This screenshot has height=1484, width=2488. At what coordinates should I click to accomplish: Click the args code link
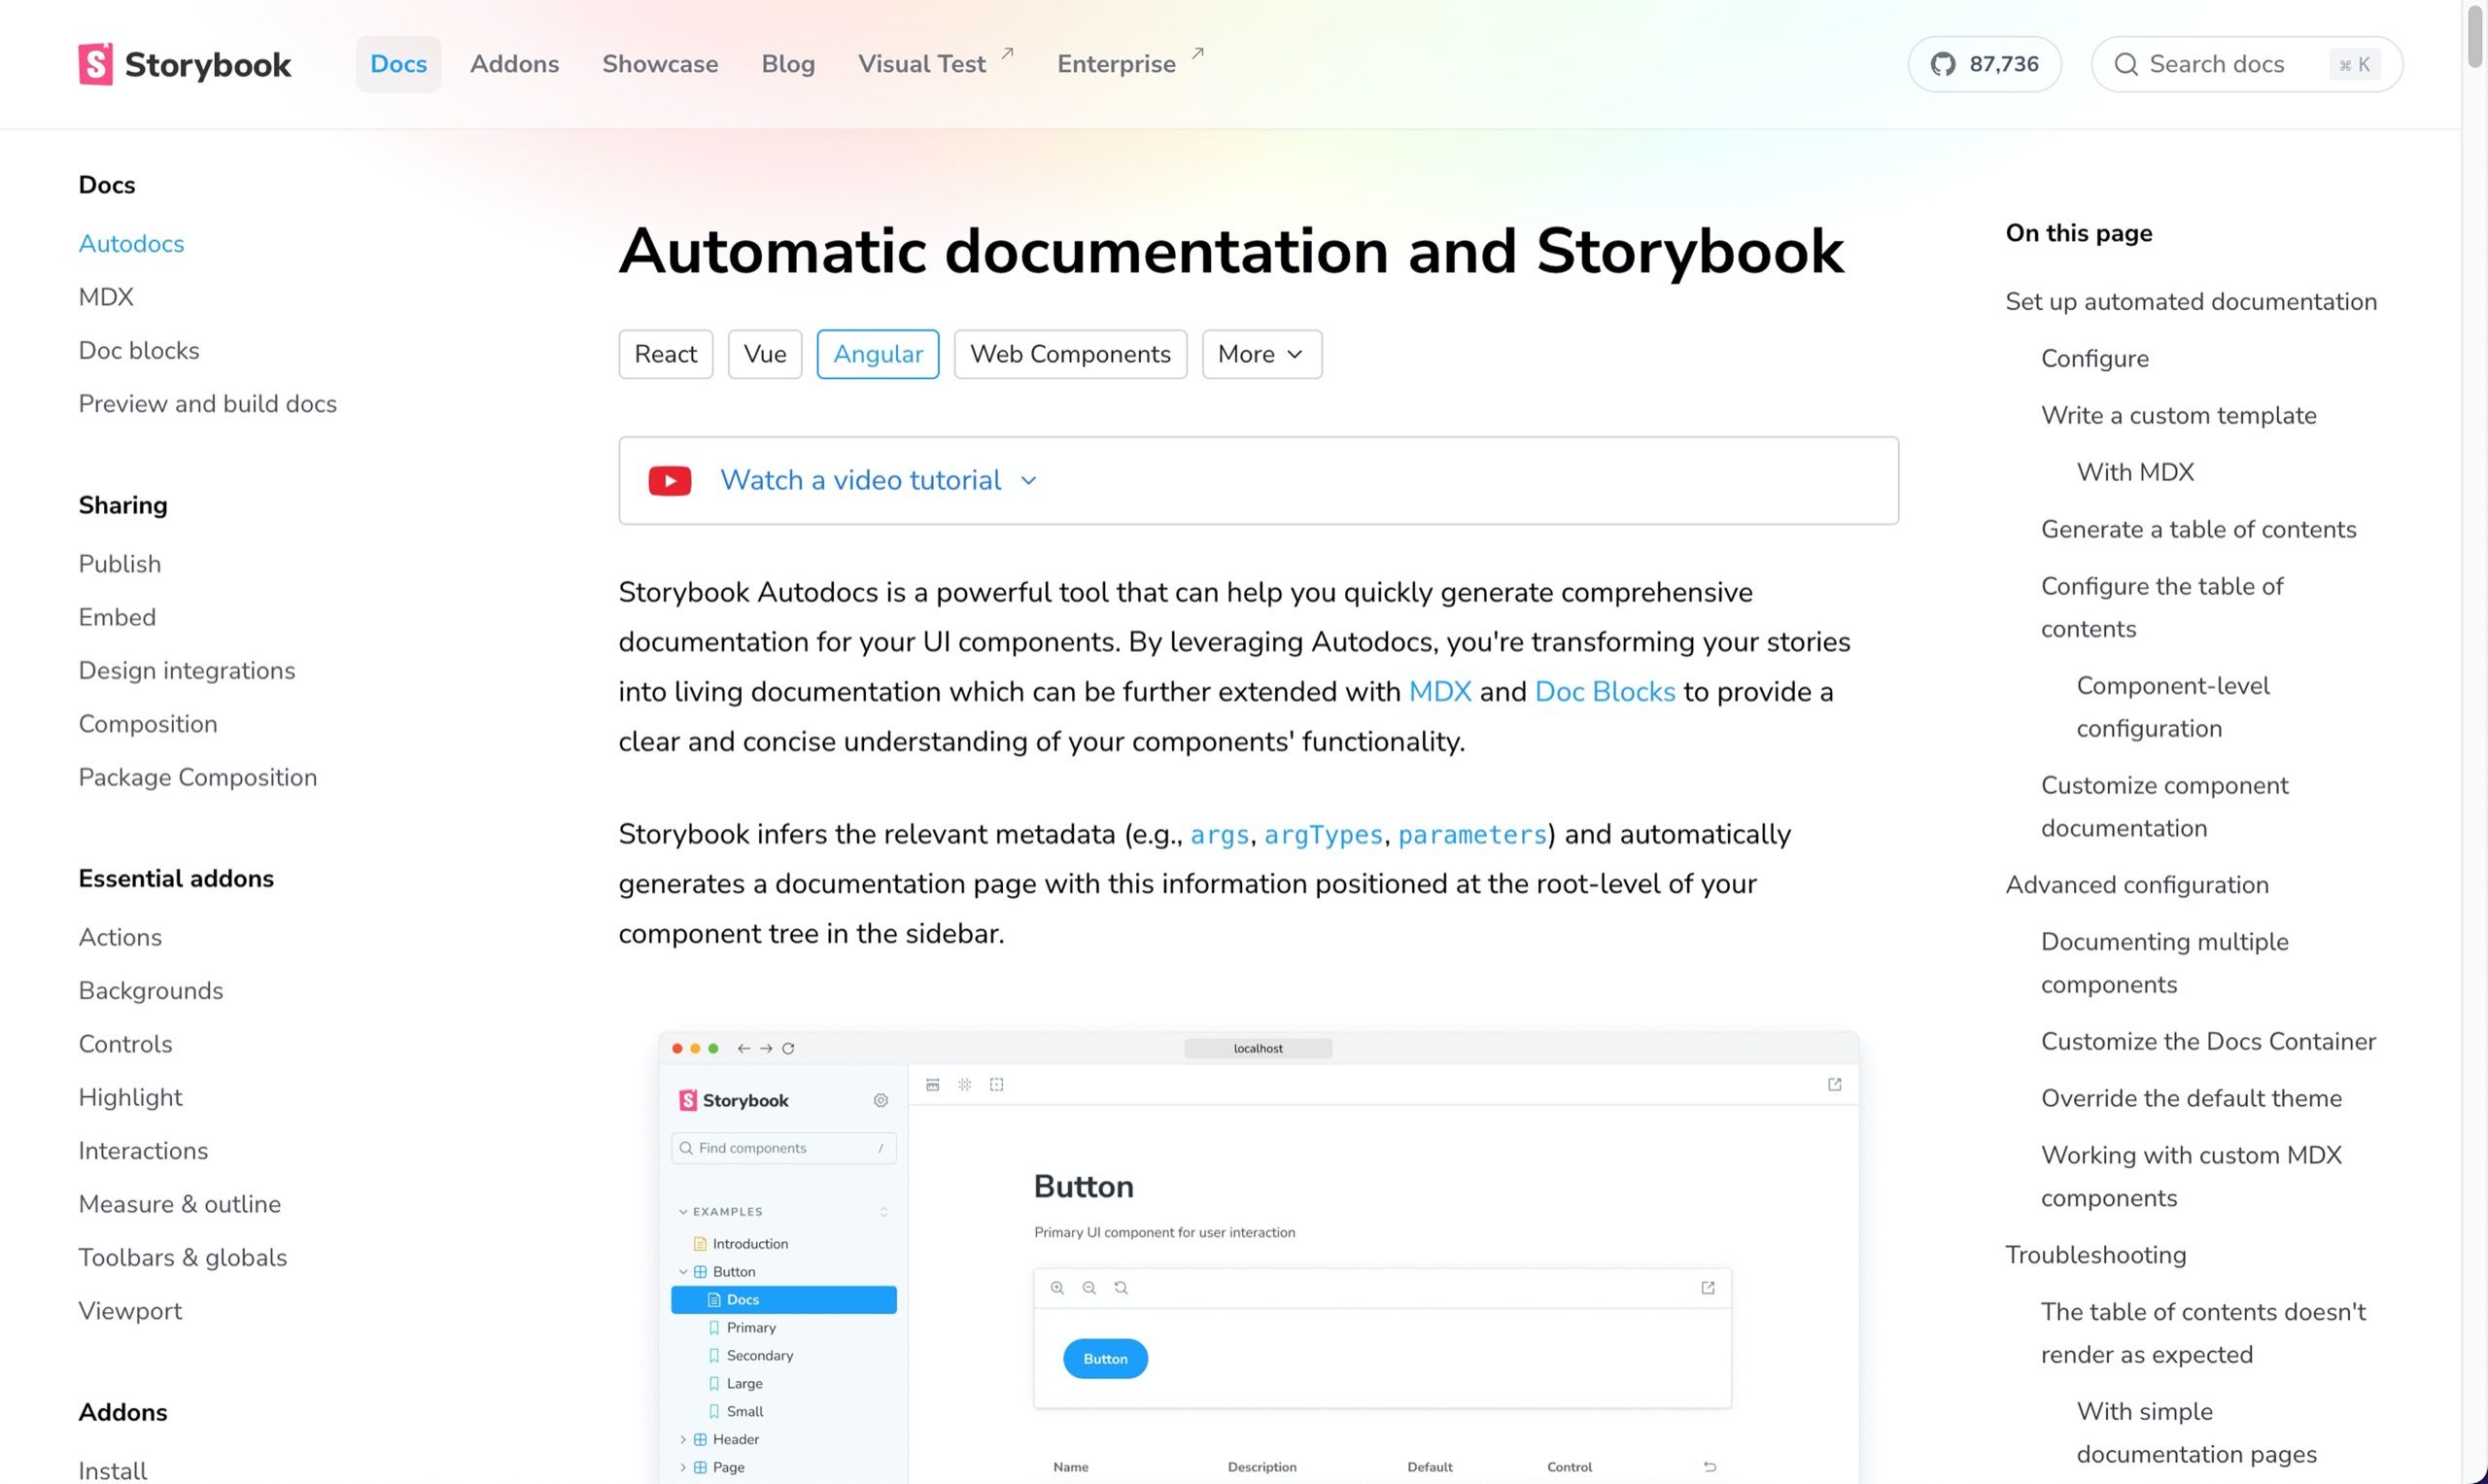(1219, 835)
